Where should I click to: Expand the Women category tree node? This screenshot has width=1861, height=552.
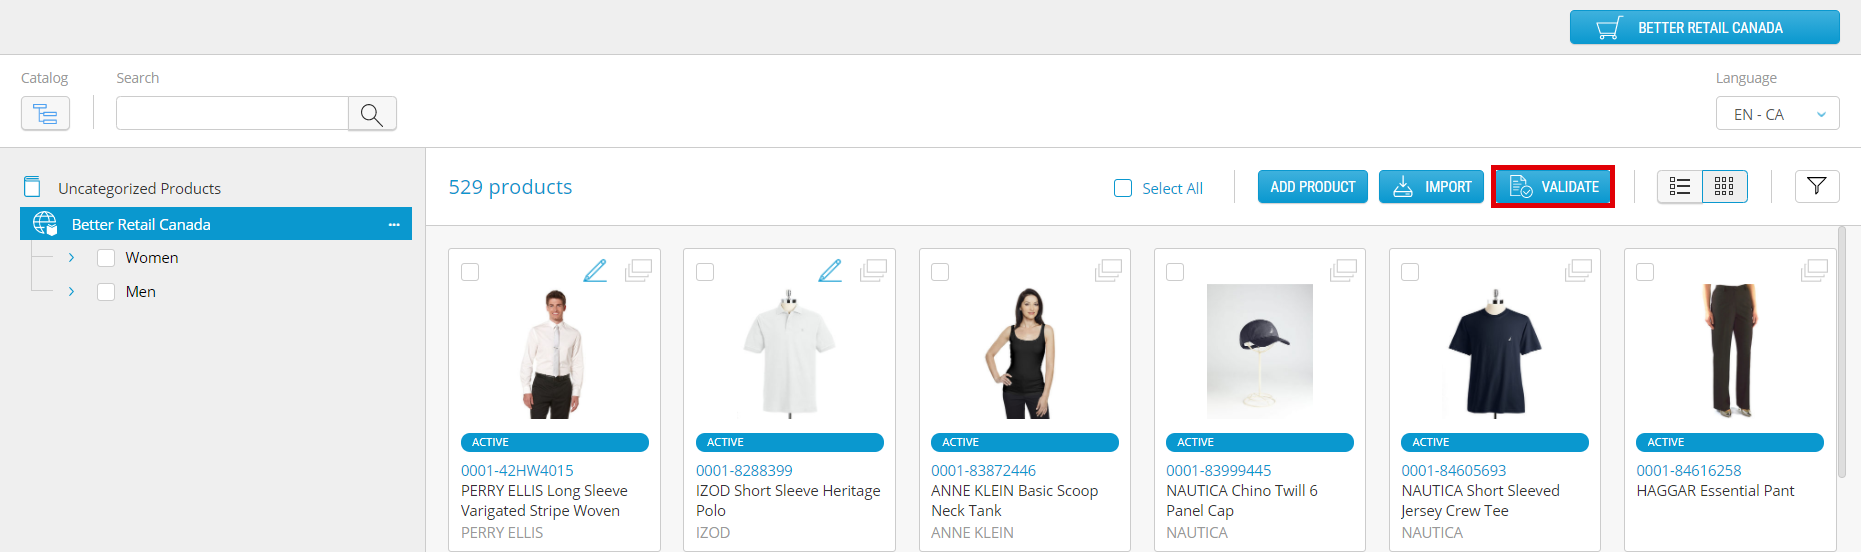[71, 258]
